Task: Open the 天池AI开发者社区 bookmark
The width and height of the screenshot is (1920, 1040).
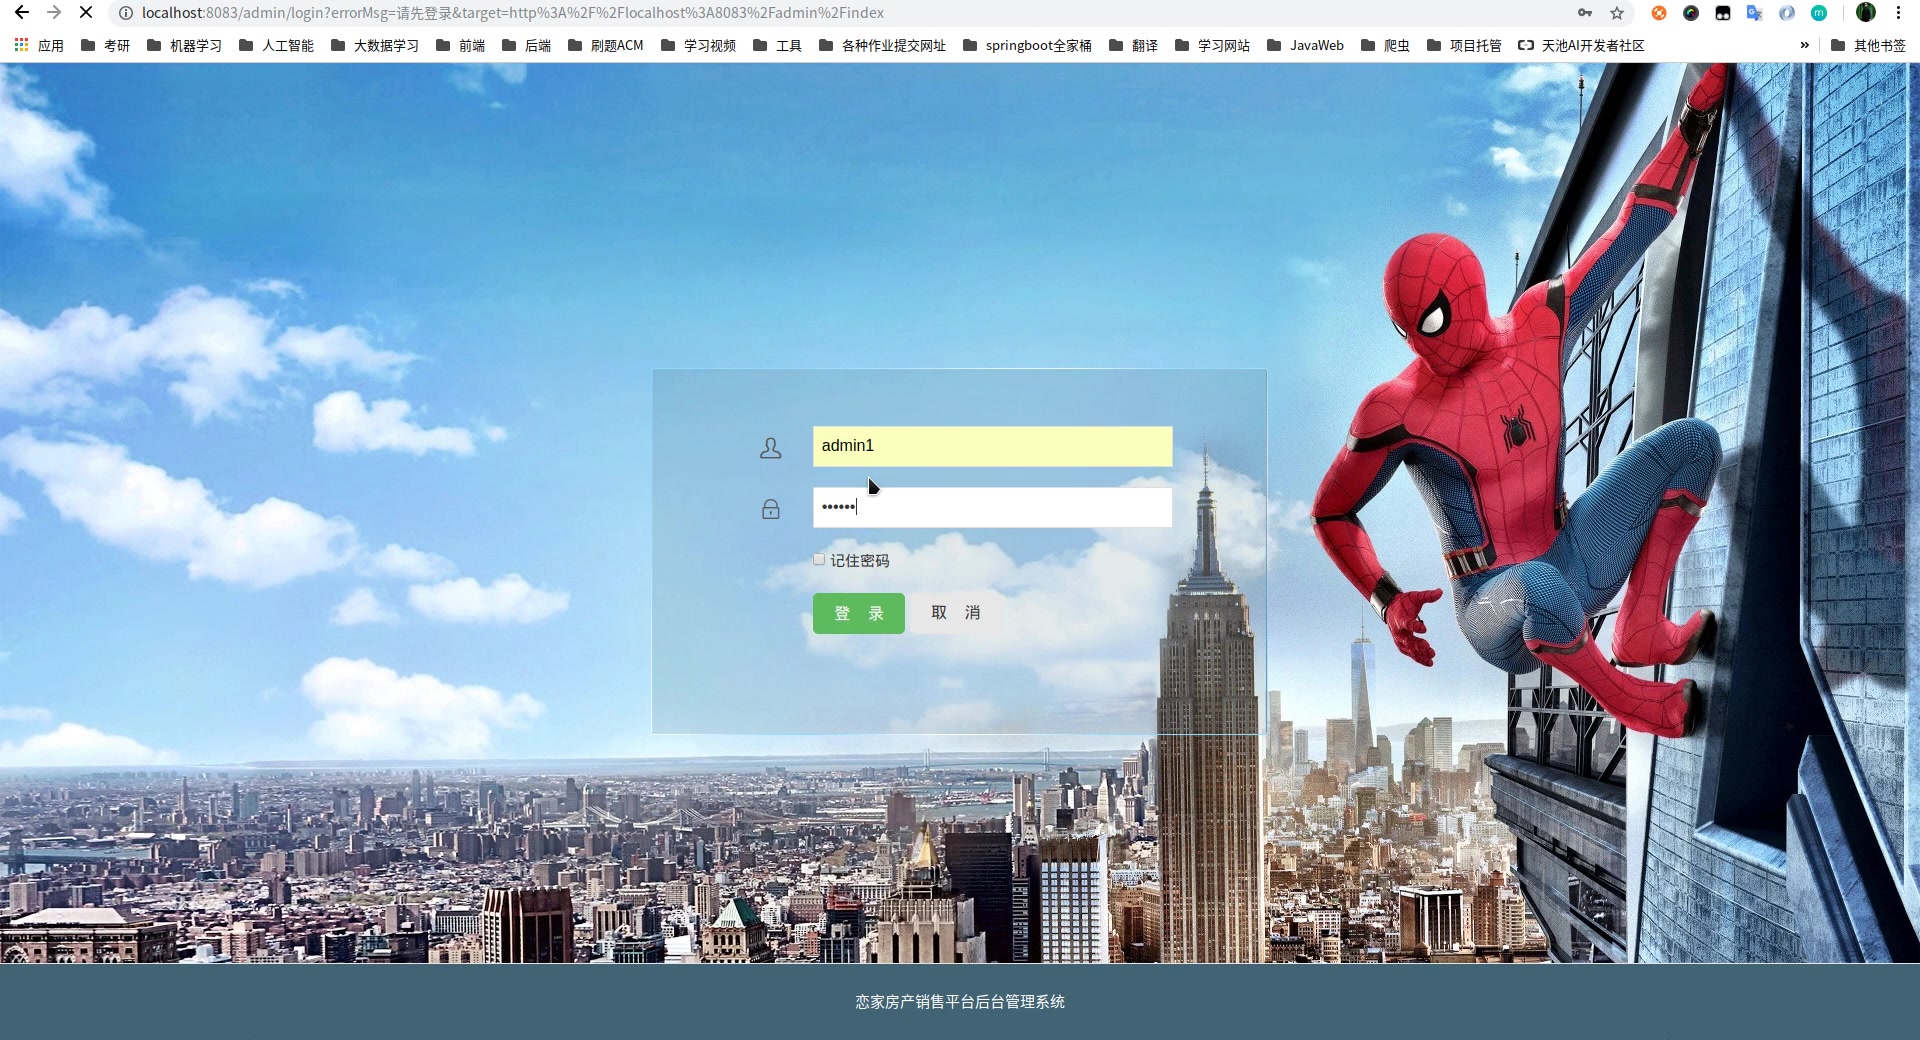Action: pyautogui.click(x=1582, y=46)
